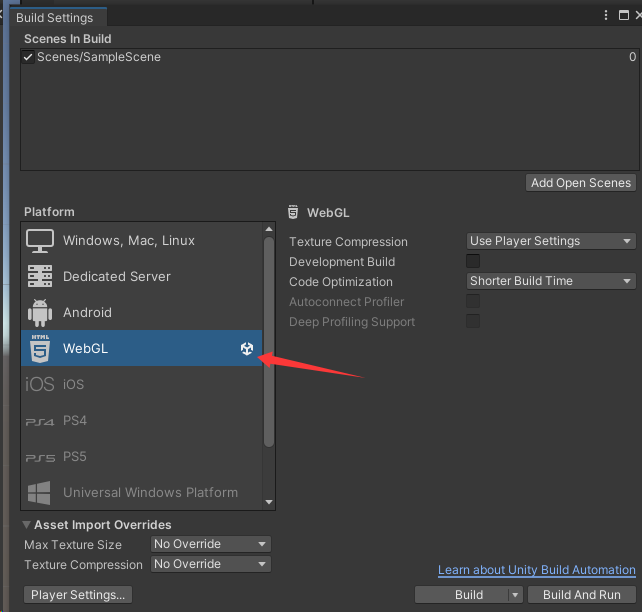Image resolution: width=642 pixels, height=612 pixels.
Task: Collapse the Asset Import Overrides section
Action: (x=27, y=525)
